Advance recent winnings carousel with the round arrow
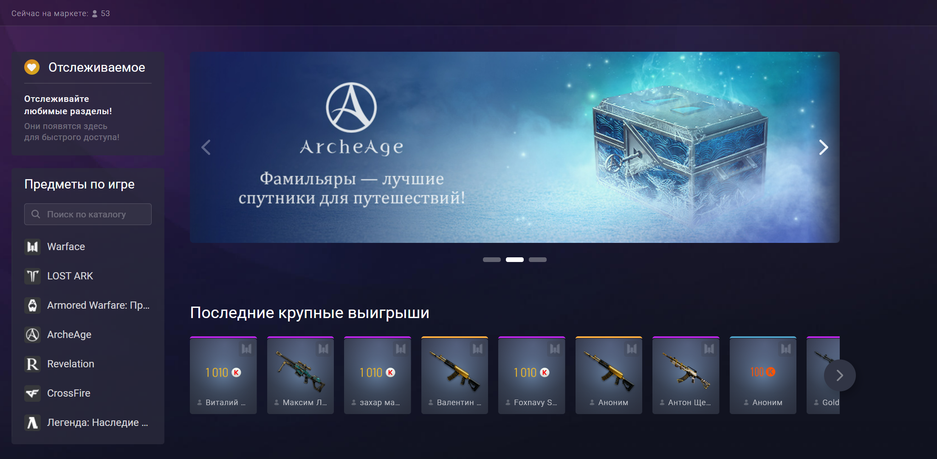 pyautogui.click(x=840, y=375)
